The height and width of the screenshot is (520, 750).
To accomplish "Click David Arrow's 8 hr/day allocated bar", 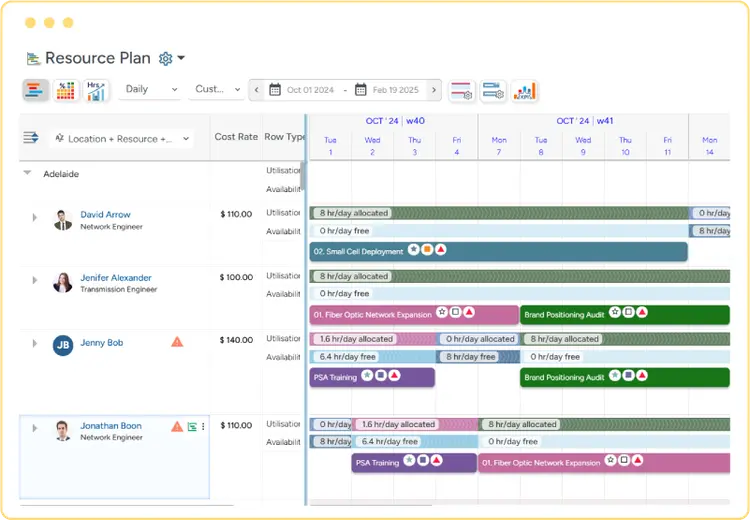I will (499, 213).
